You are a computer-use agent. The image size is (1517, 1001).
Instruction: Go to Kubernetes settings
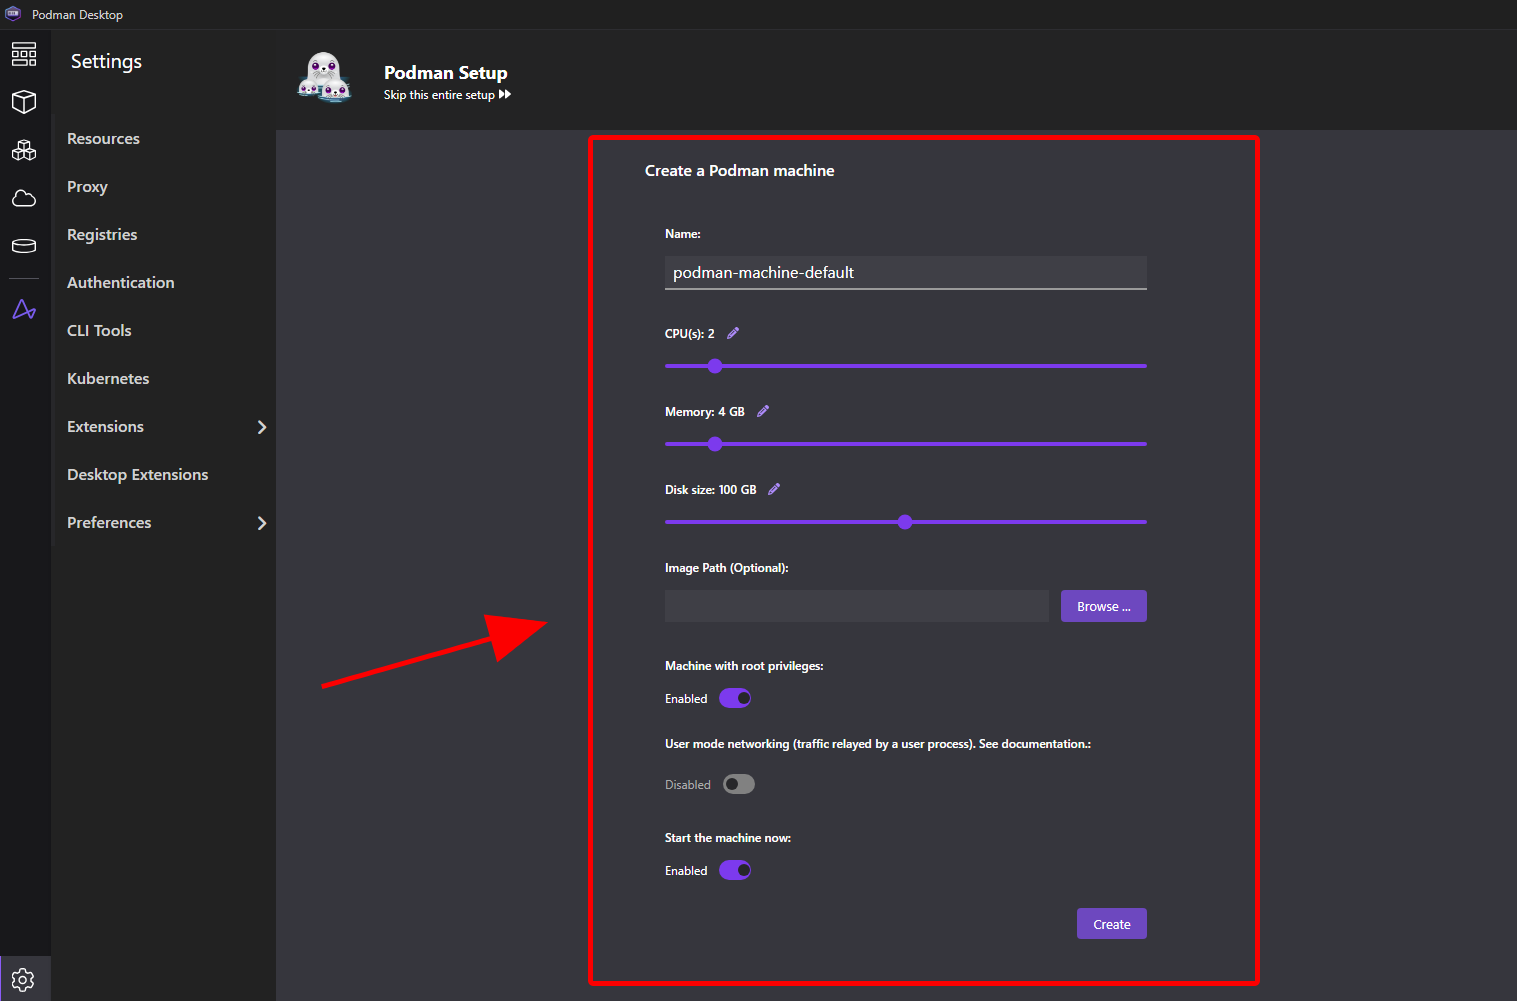pyautogui.click(x=108, y=379)
